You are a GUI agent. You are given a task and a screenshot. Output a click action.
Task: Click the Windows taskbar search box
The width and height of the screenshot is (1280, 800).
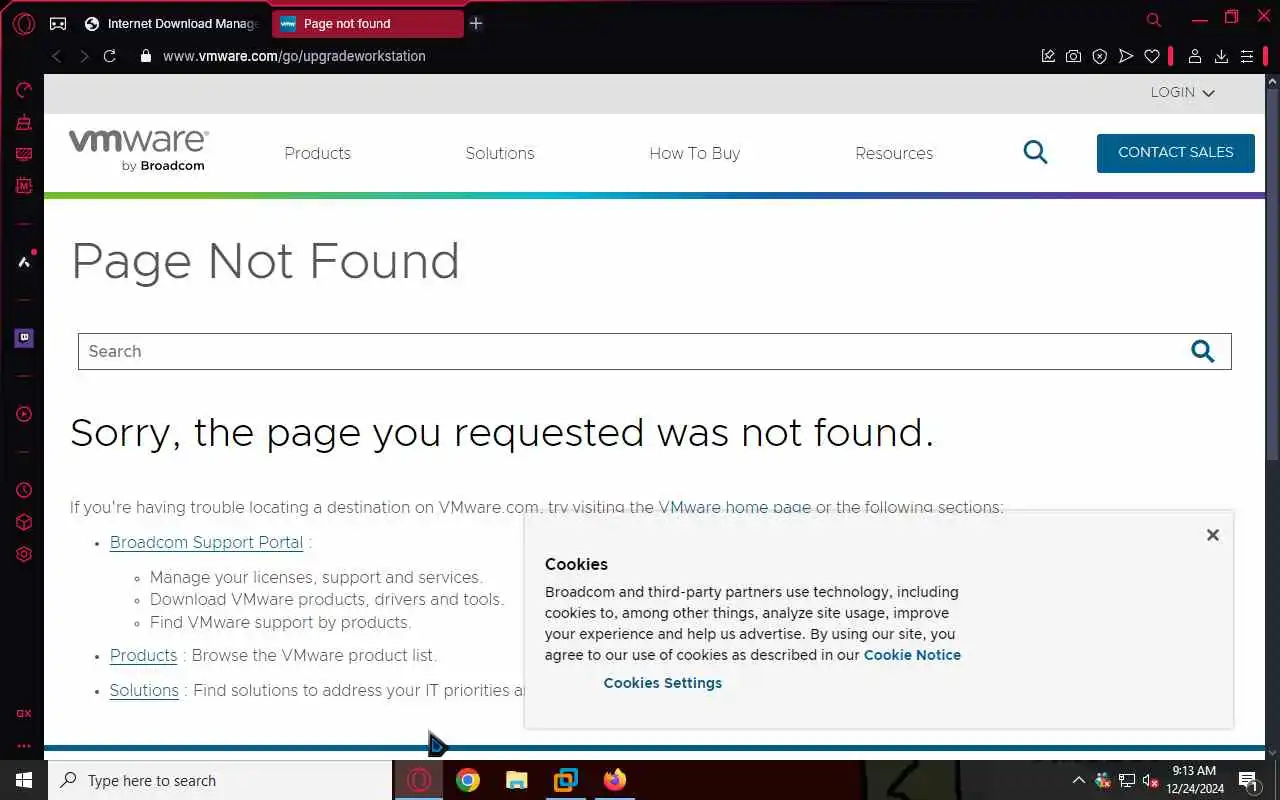pos(220,780)
